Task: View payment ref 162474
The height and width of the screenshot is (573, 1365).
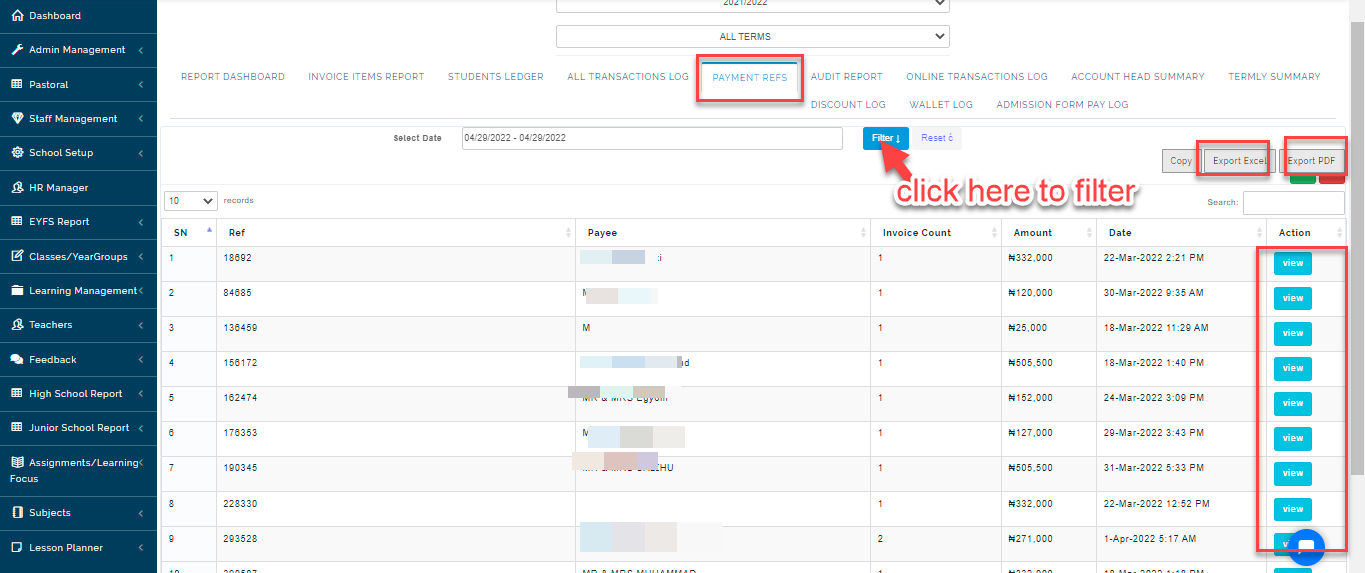Action: pyautogui.click(x=1293, y=404)
